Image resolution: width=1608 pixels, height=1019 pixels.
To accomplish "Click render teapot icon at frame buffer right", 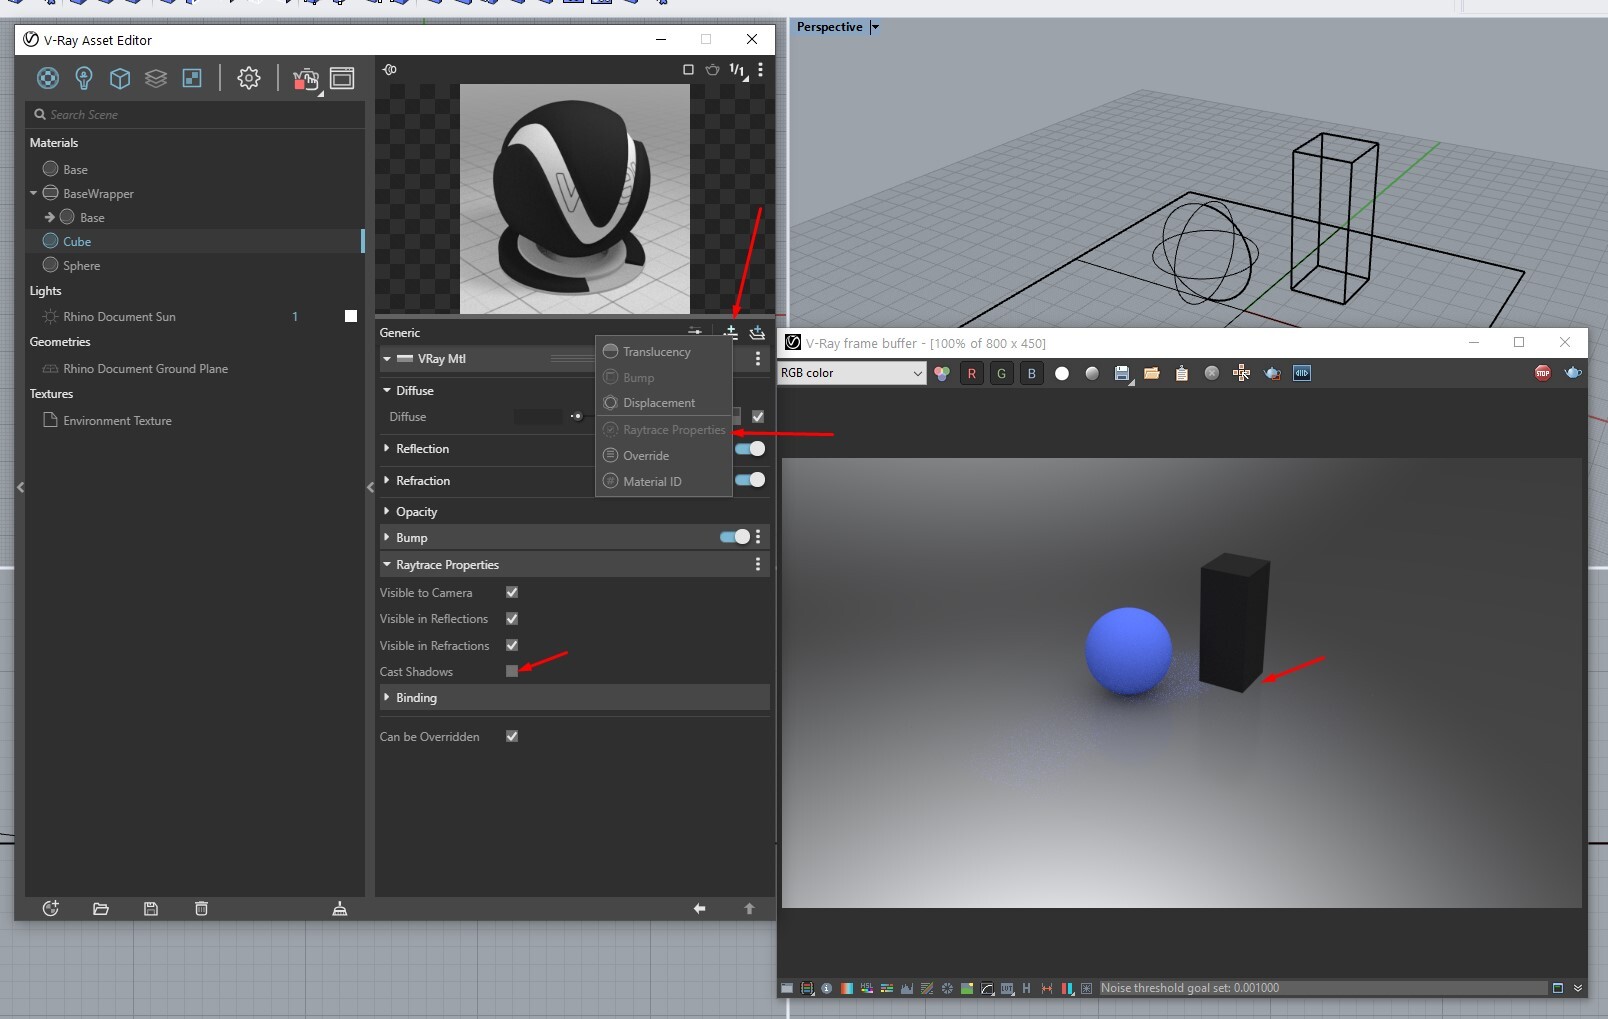I will [x=1573, y=373].
